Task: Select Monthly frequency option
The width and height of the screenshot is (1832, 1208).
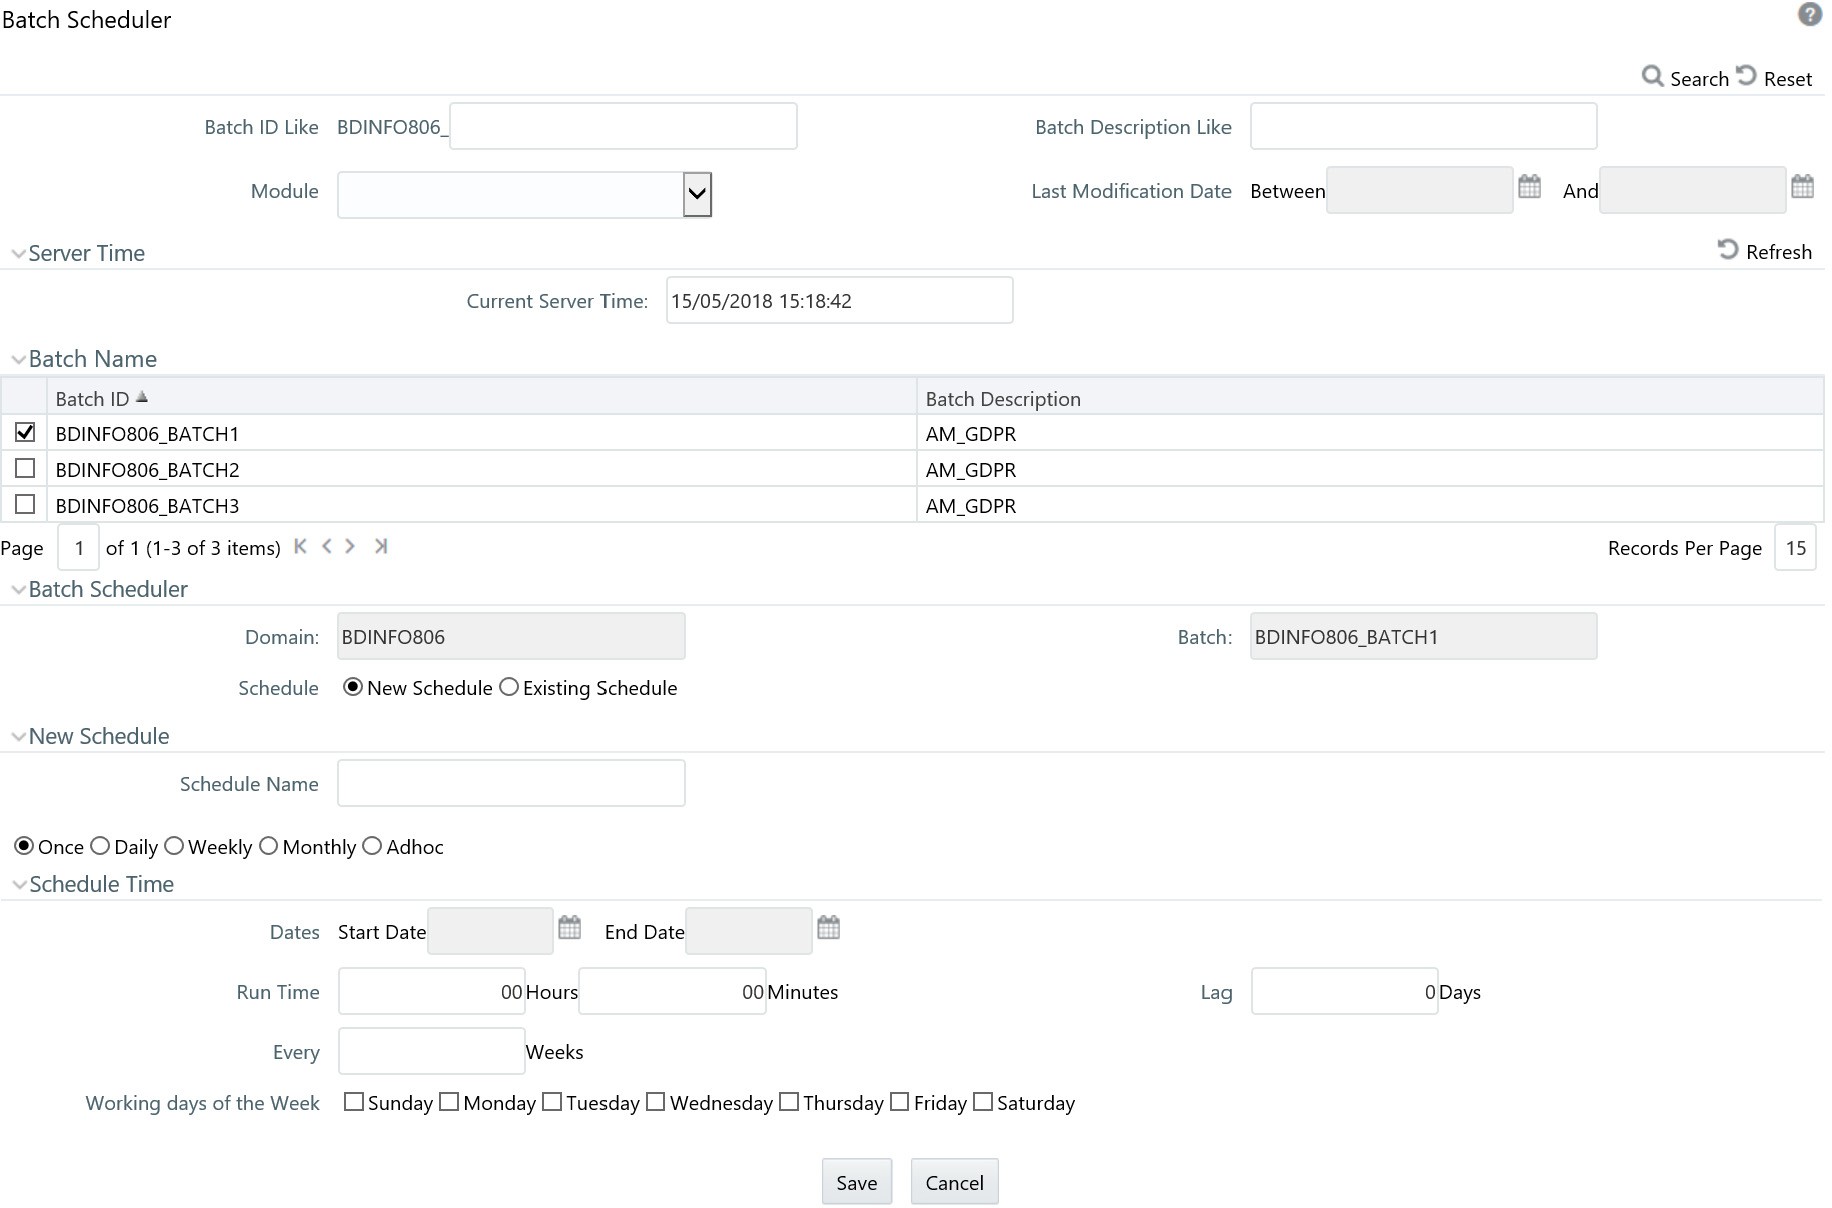Action: (268, 846)
